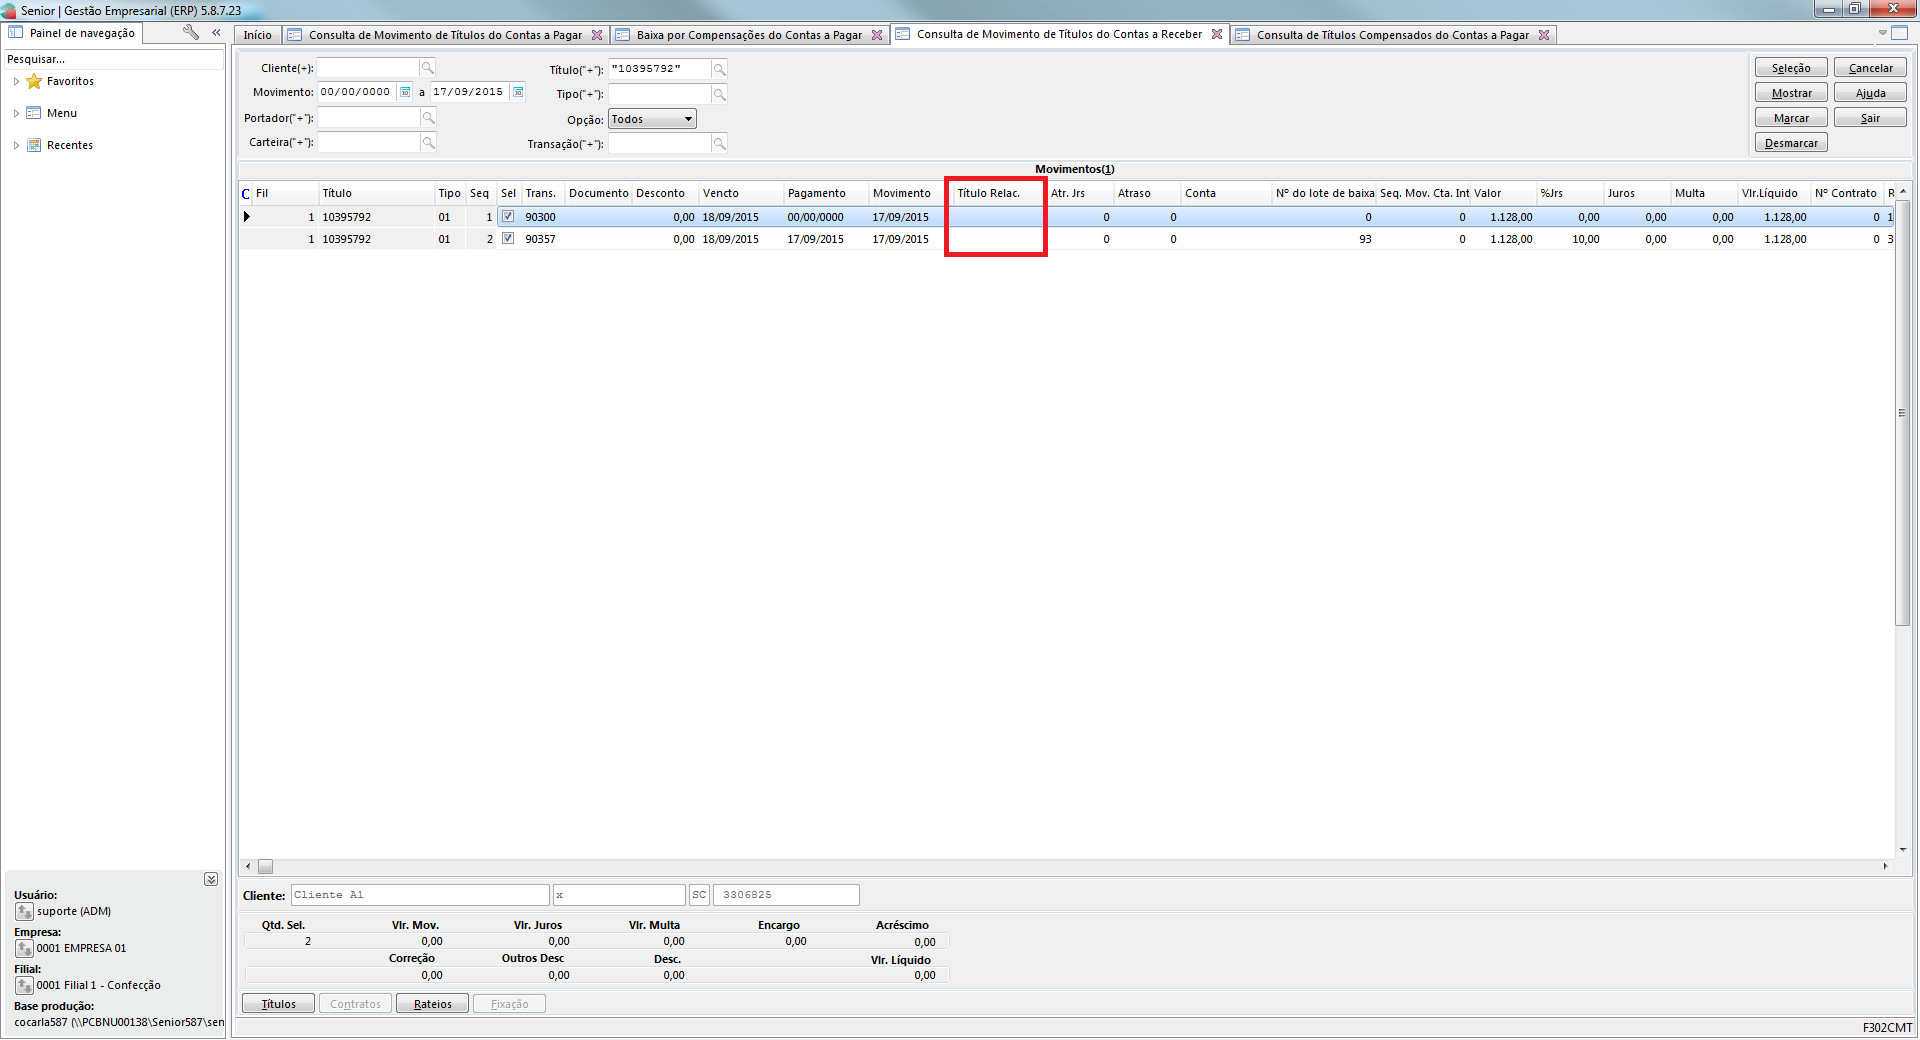Open the calendar for Movimento start date
1920x1040 pixels.
(x=405, y=92)
